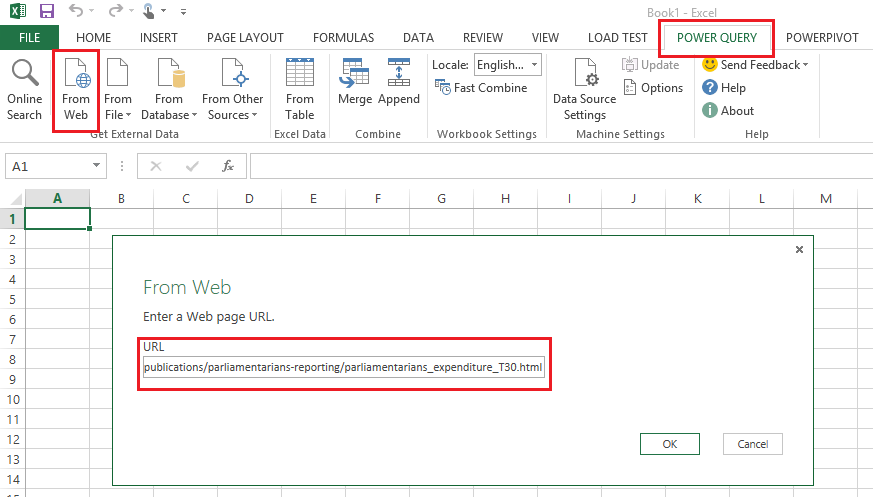873x497 pixels.
Task: Click the URL input field
Action: coord(343,367)
